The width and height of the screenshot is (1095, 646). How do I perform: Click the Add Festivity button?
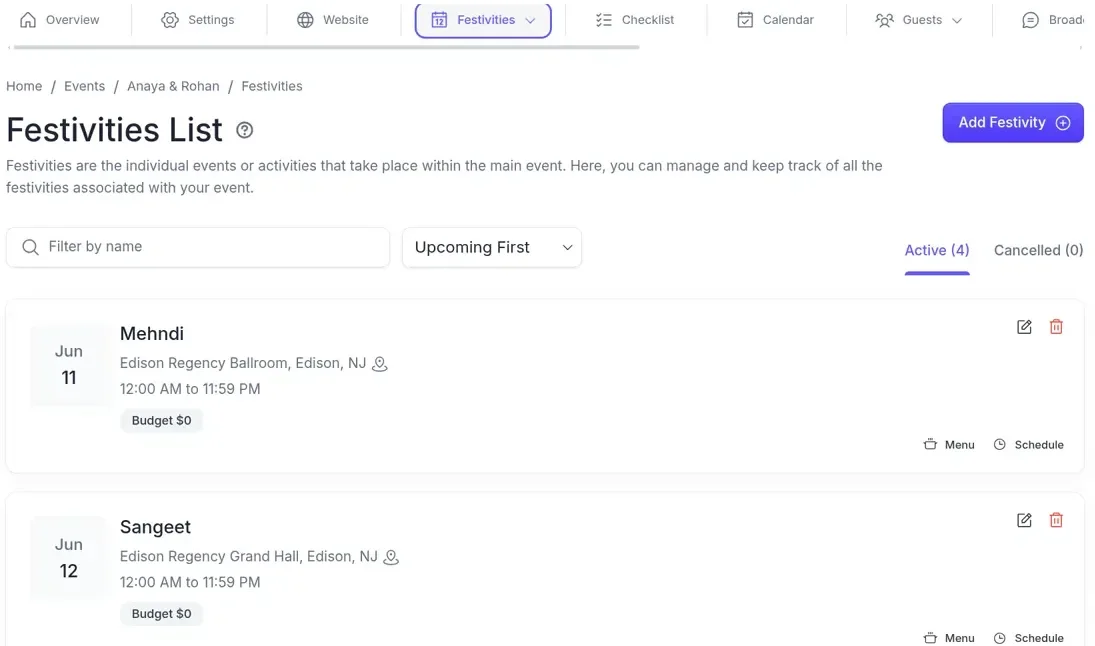pyautogui.click(x=1013, y=123)
